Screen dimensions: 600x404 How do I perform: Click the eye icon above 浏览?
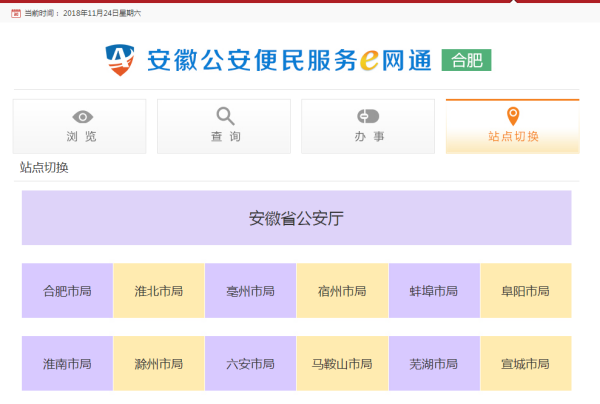click(82, 117)
